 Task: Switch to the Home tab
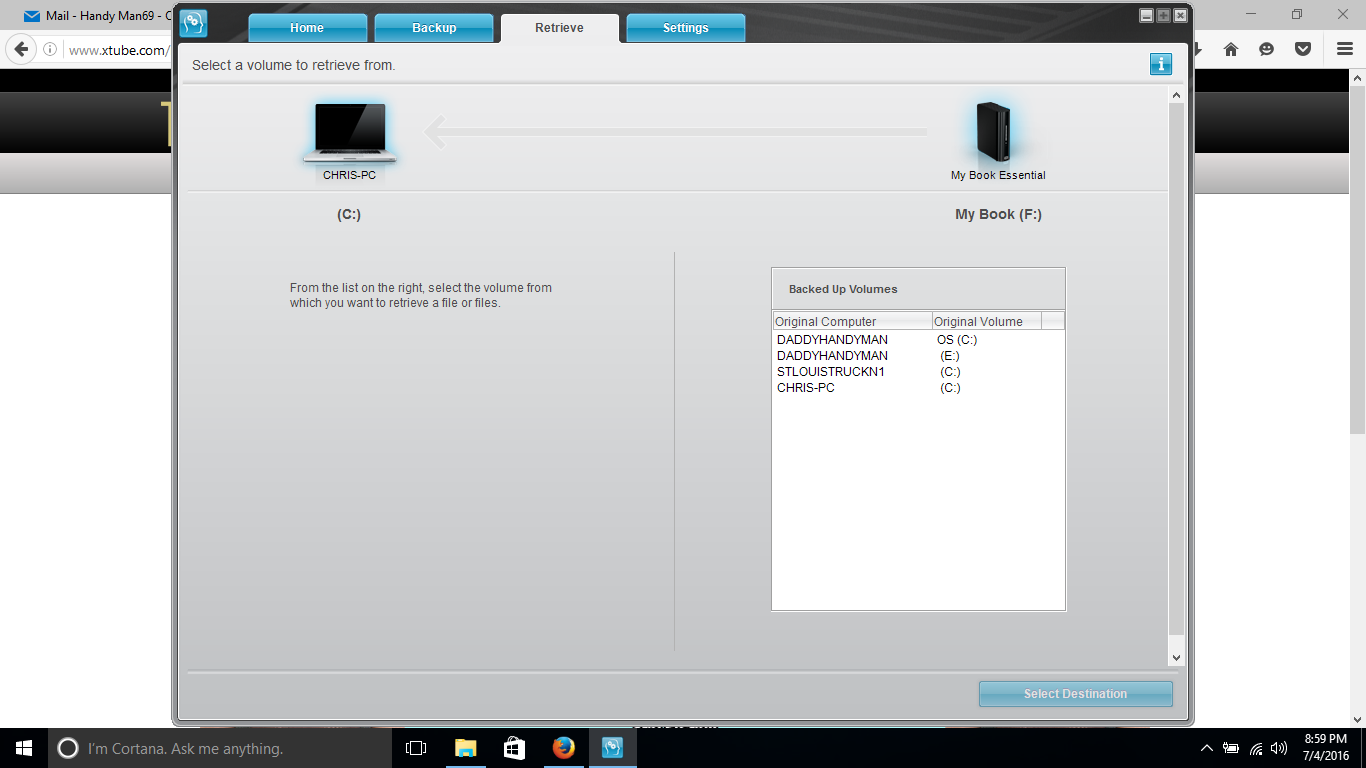(x=307, y=28)
